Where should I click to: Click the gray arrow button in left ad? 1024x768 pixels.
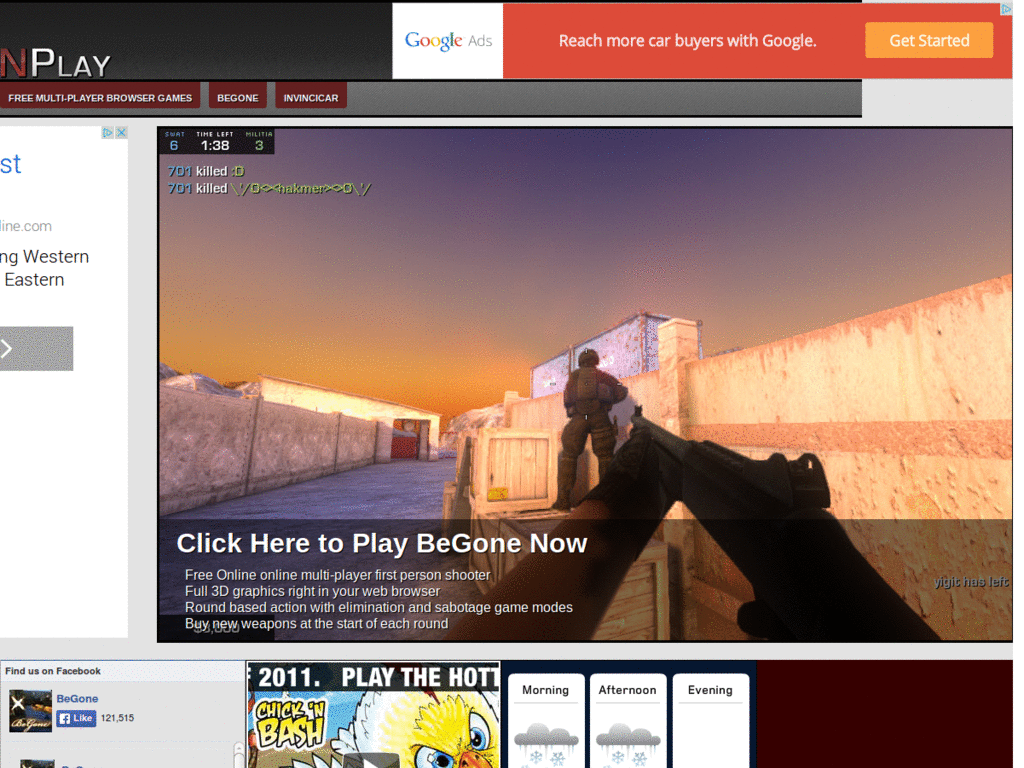click(36, 349)
